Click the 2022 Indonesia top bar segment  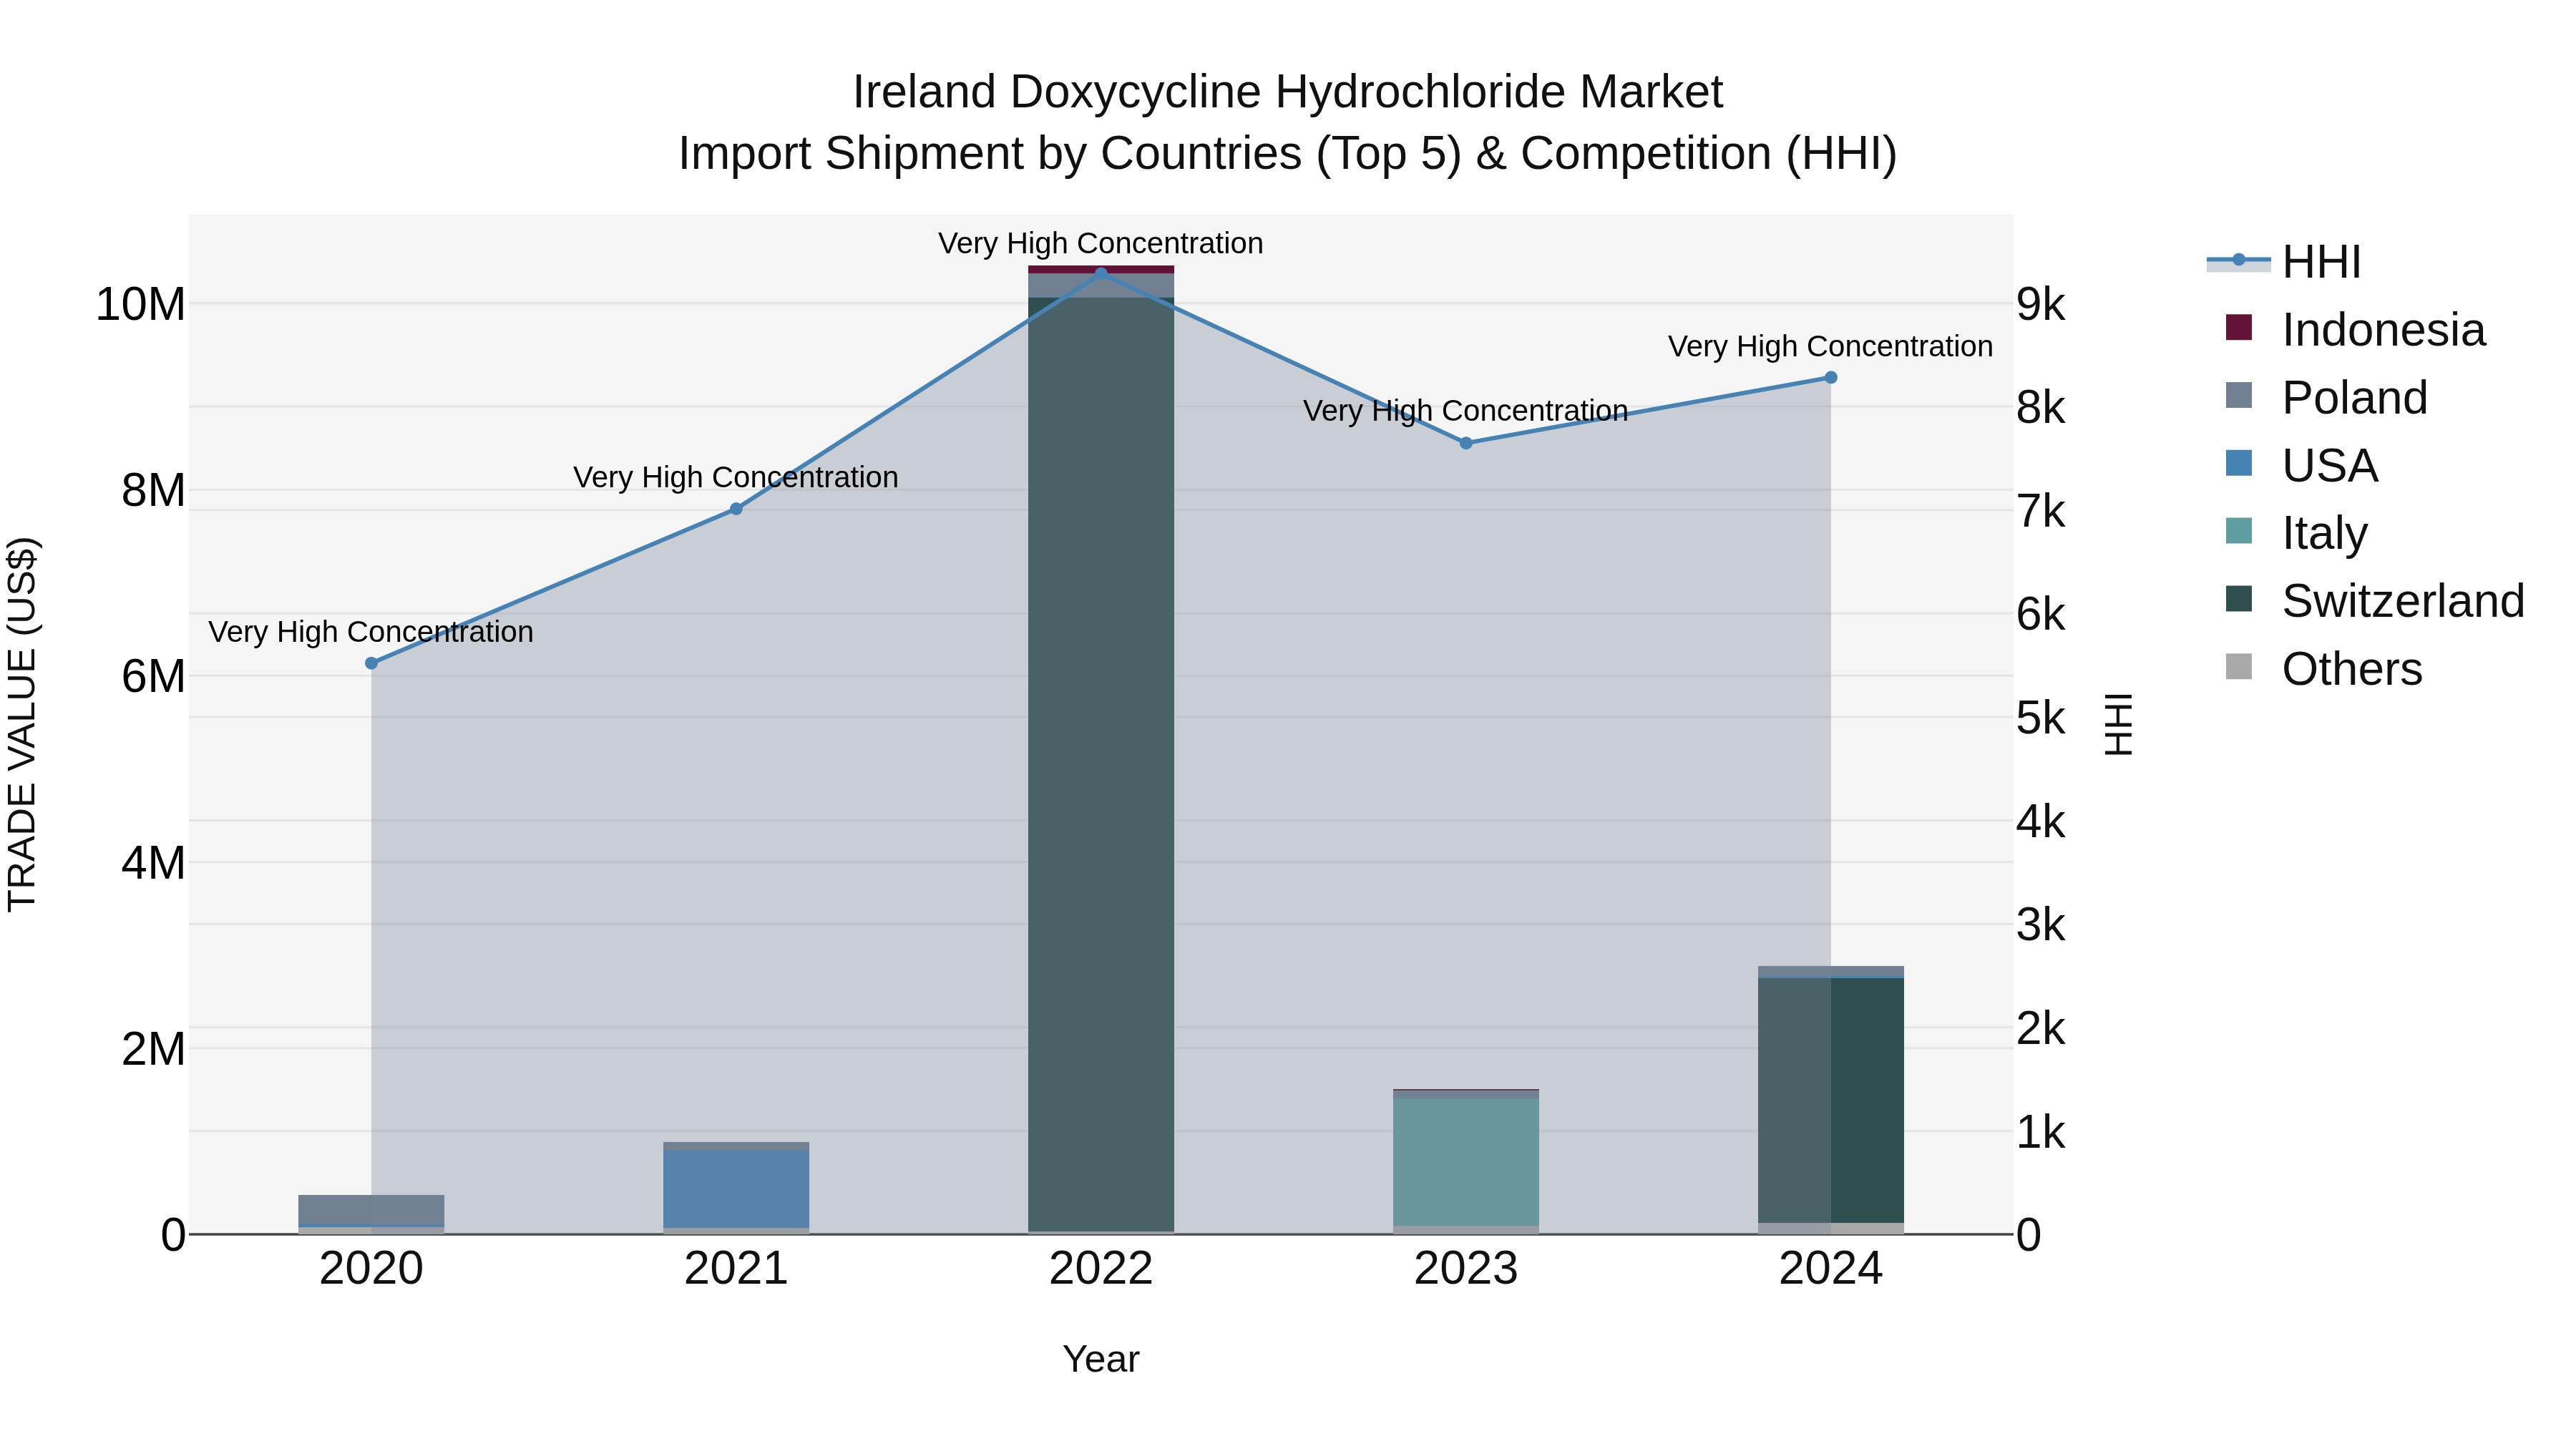[x=1101, y=270]
